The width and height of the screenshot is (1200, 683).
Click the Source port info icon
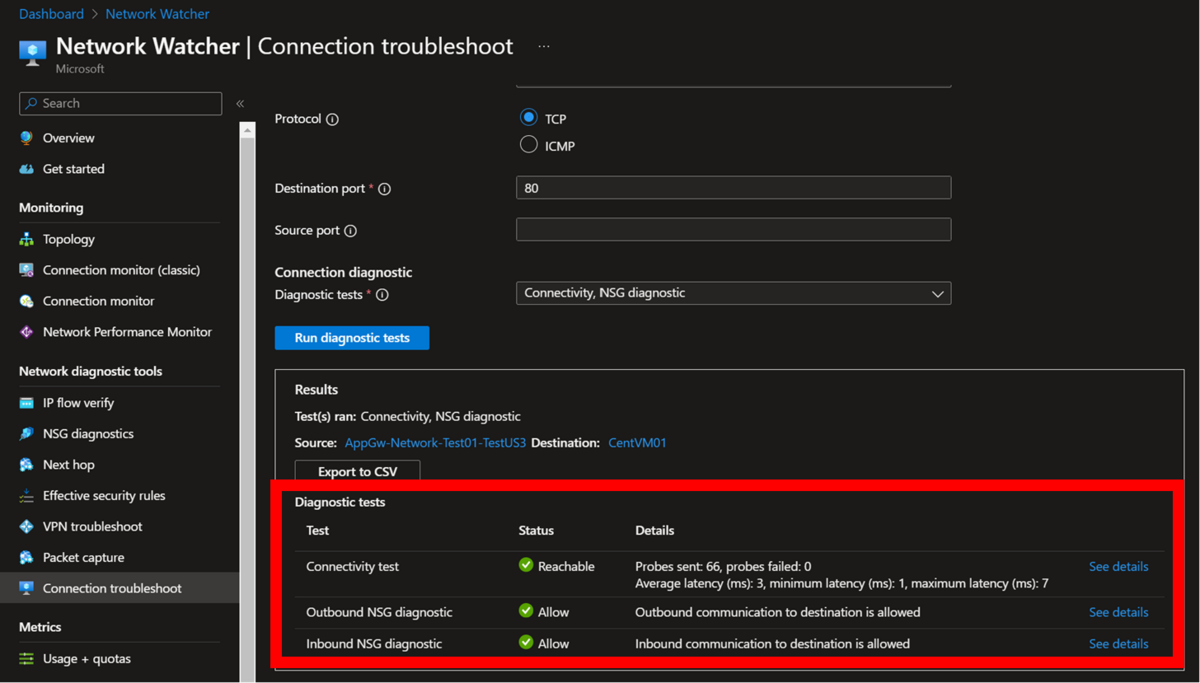350,231
